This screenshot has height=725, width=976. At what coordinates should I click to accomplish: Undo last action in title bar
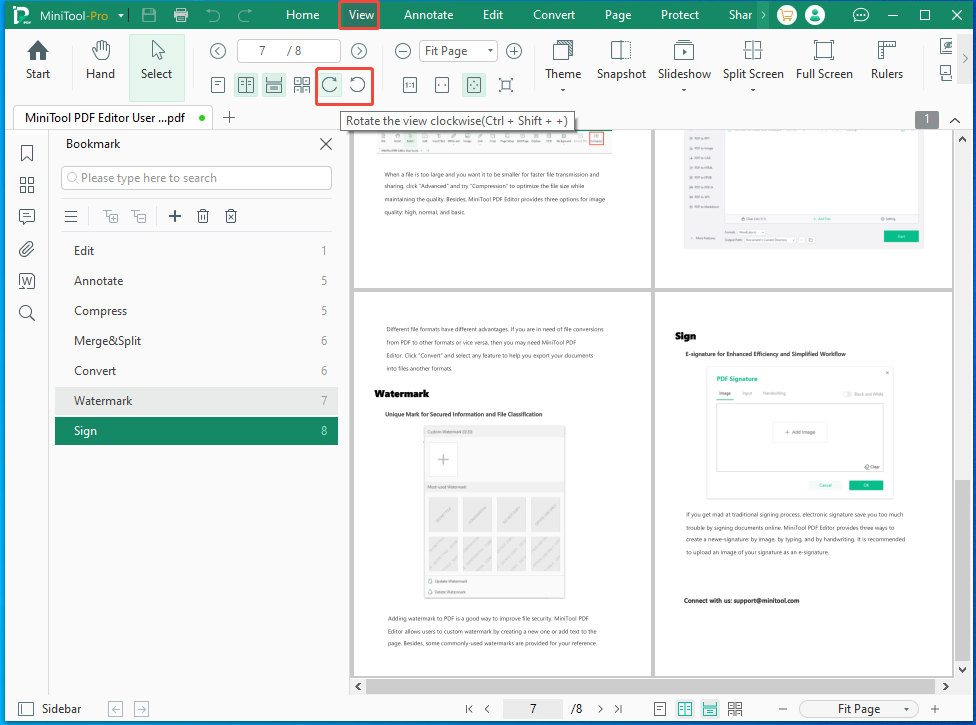(213, 15)
